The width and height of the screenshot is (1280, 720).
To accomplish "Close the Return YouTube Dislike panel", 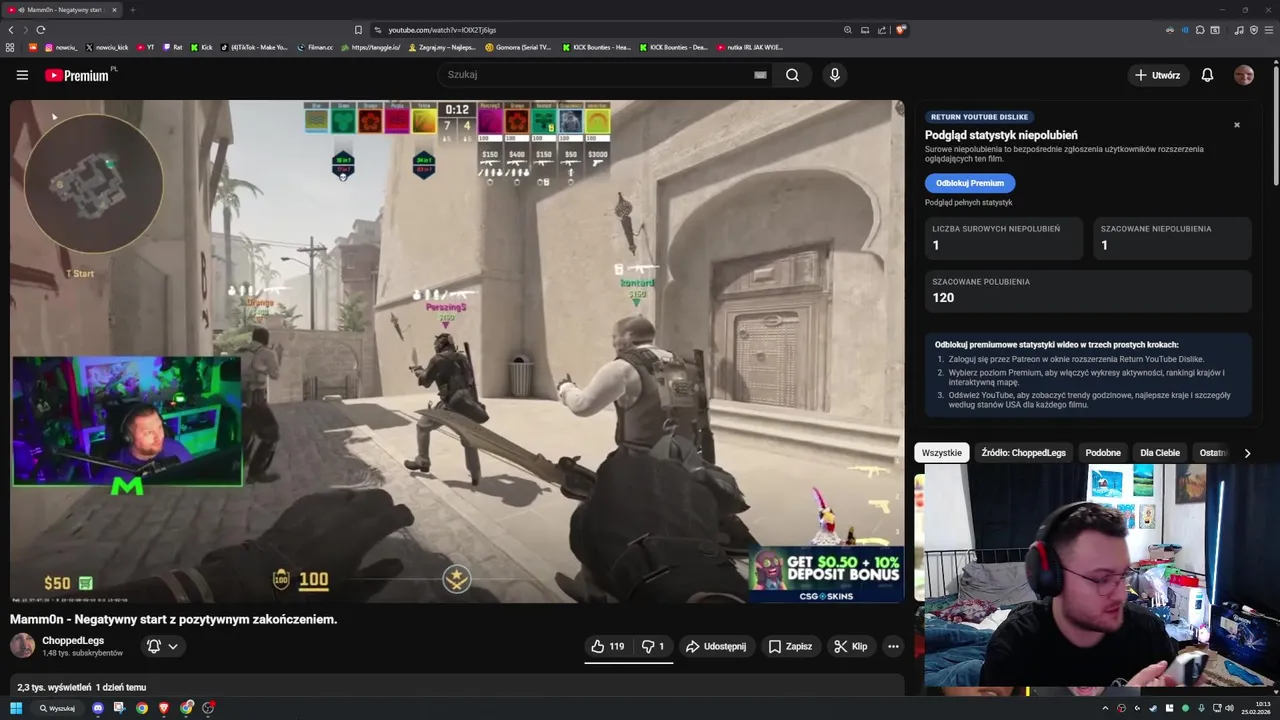I will point(1237,125).
